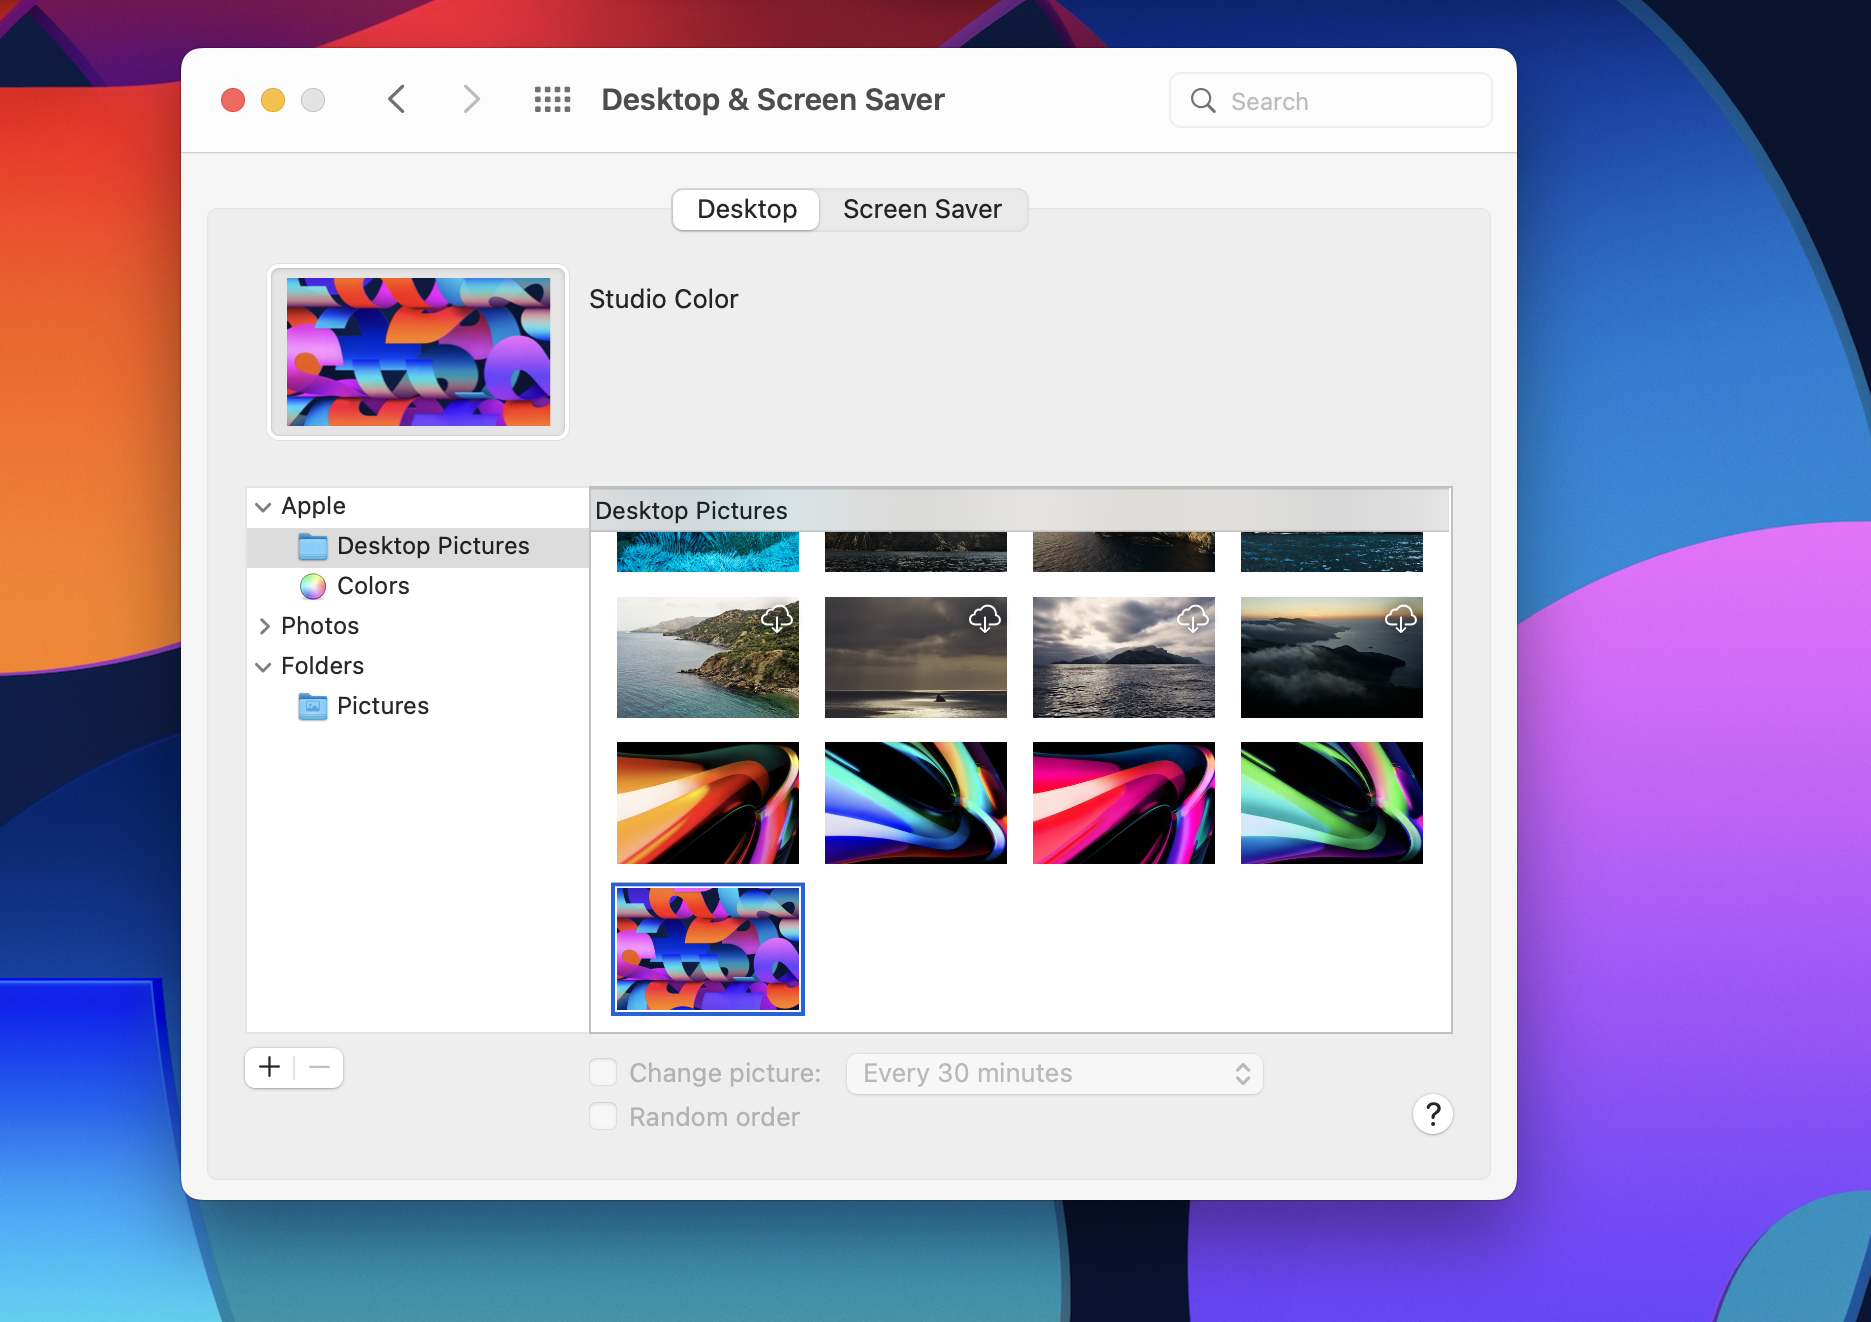Select the Photos row label
The width and height of the screenshot is (1871, 1322).
[x=320, y=626]
